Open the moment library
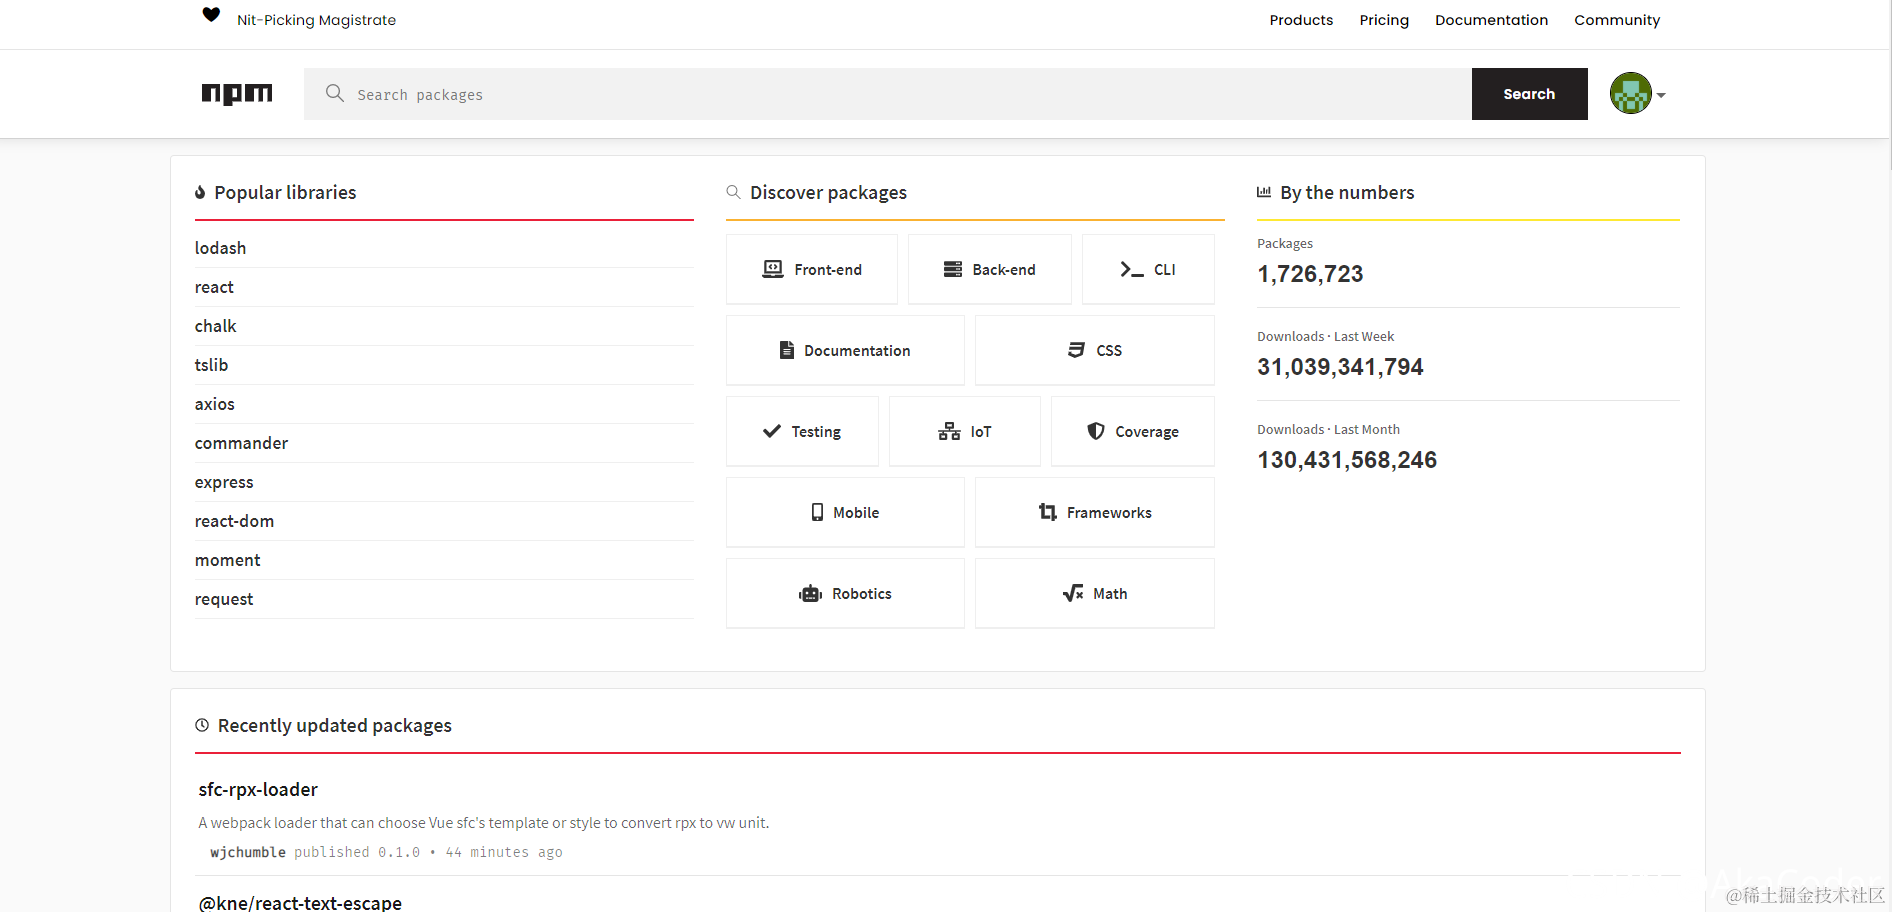Screen dimensions: 1892x912 227,560
